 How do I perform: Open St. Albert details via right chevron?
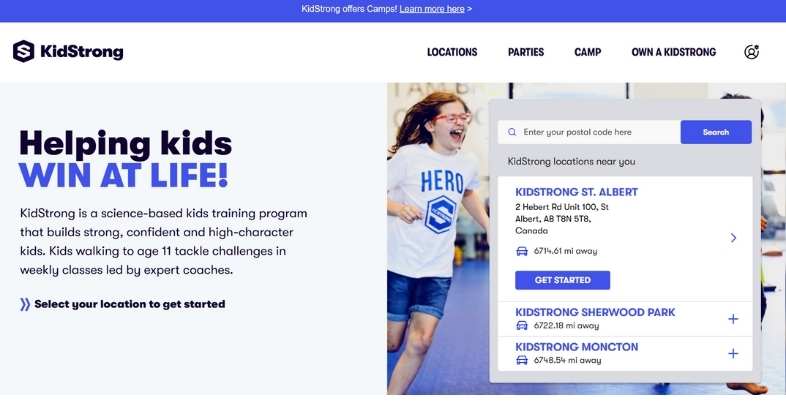click(x=733, y=238)
